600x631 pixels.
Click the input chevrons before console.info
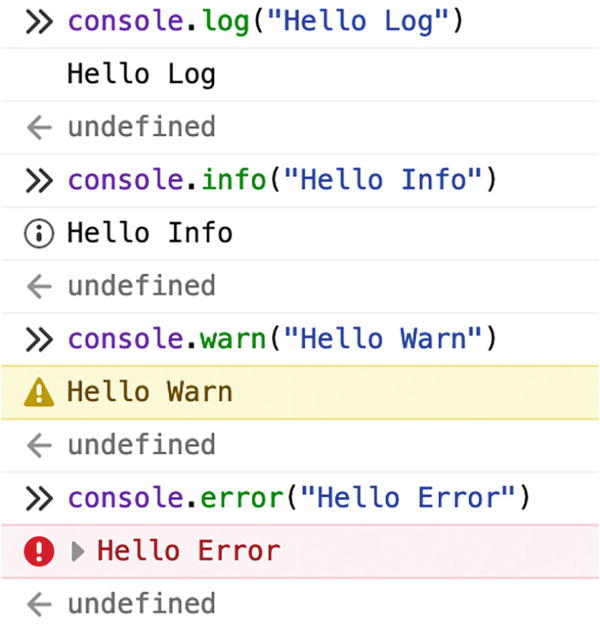coord(37,181)
